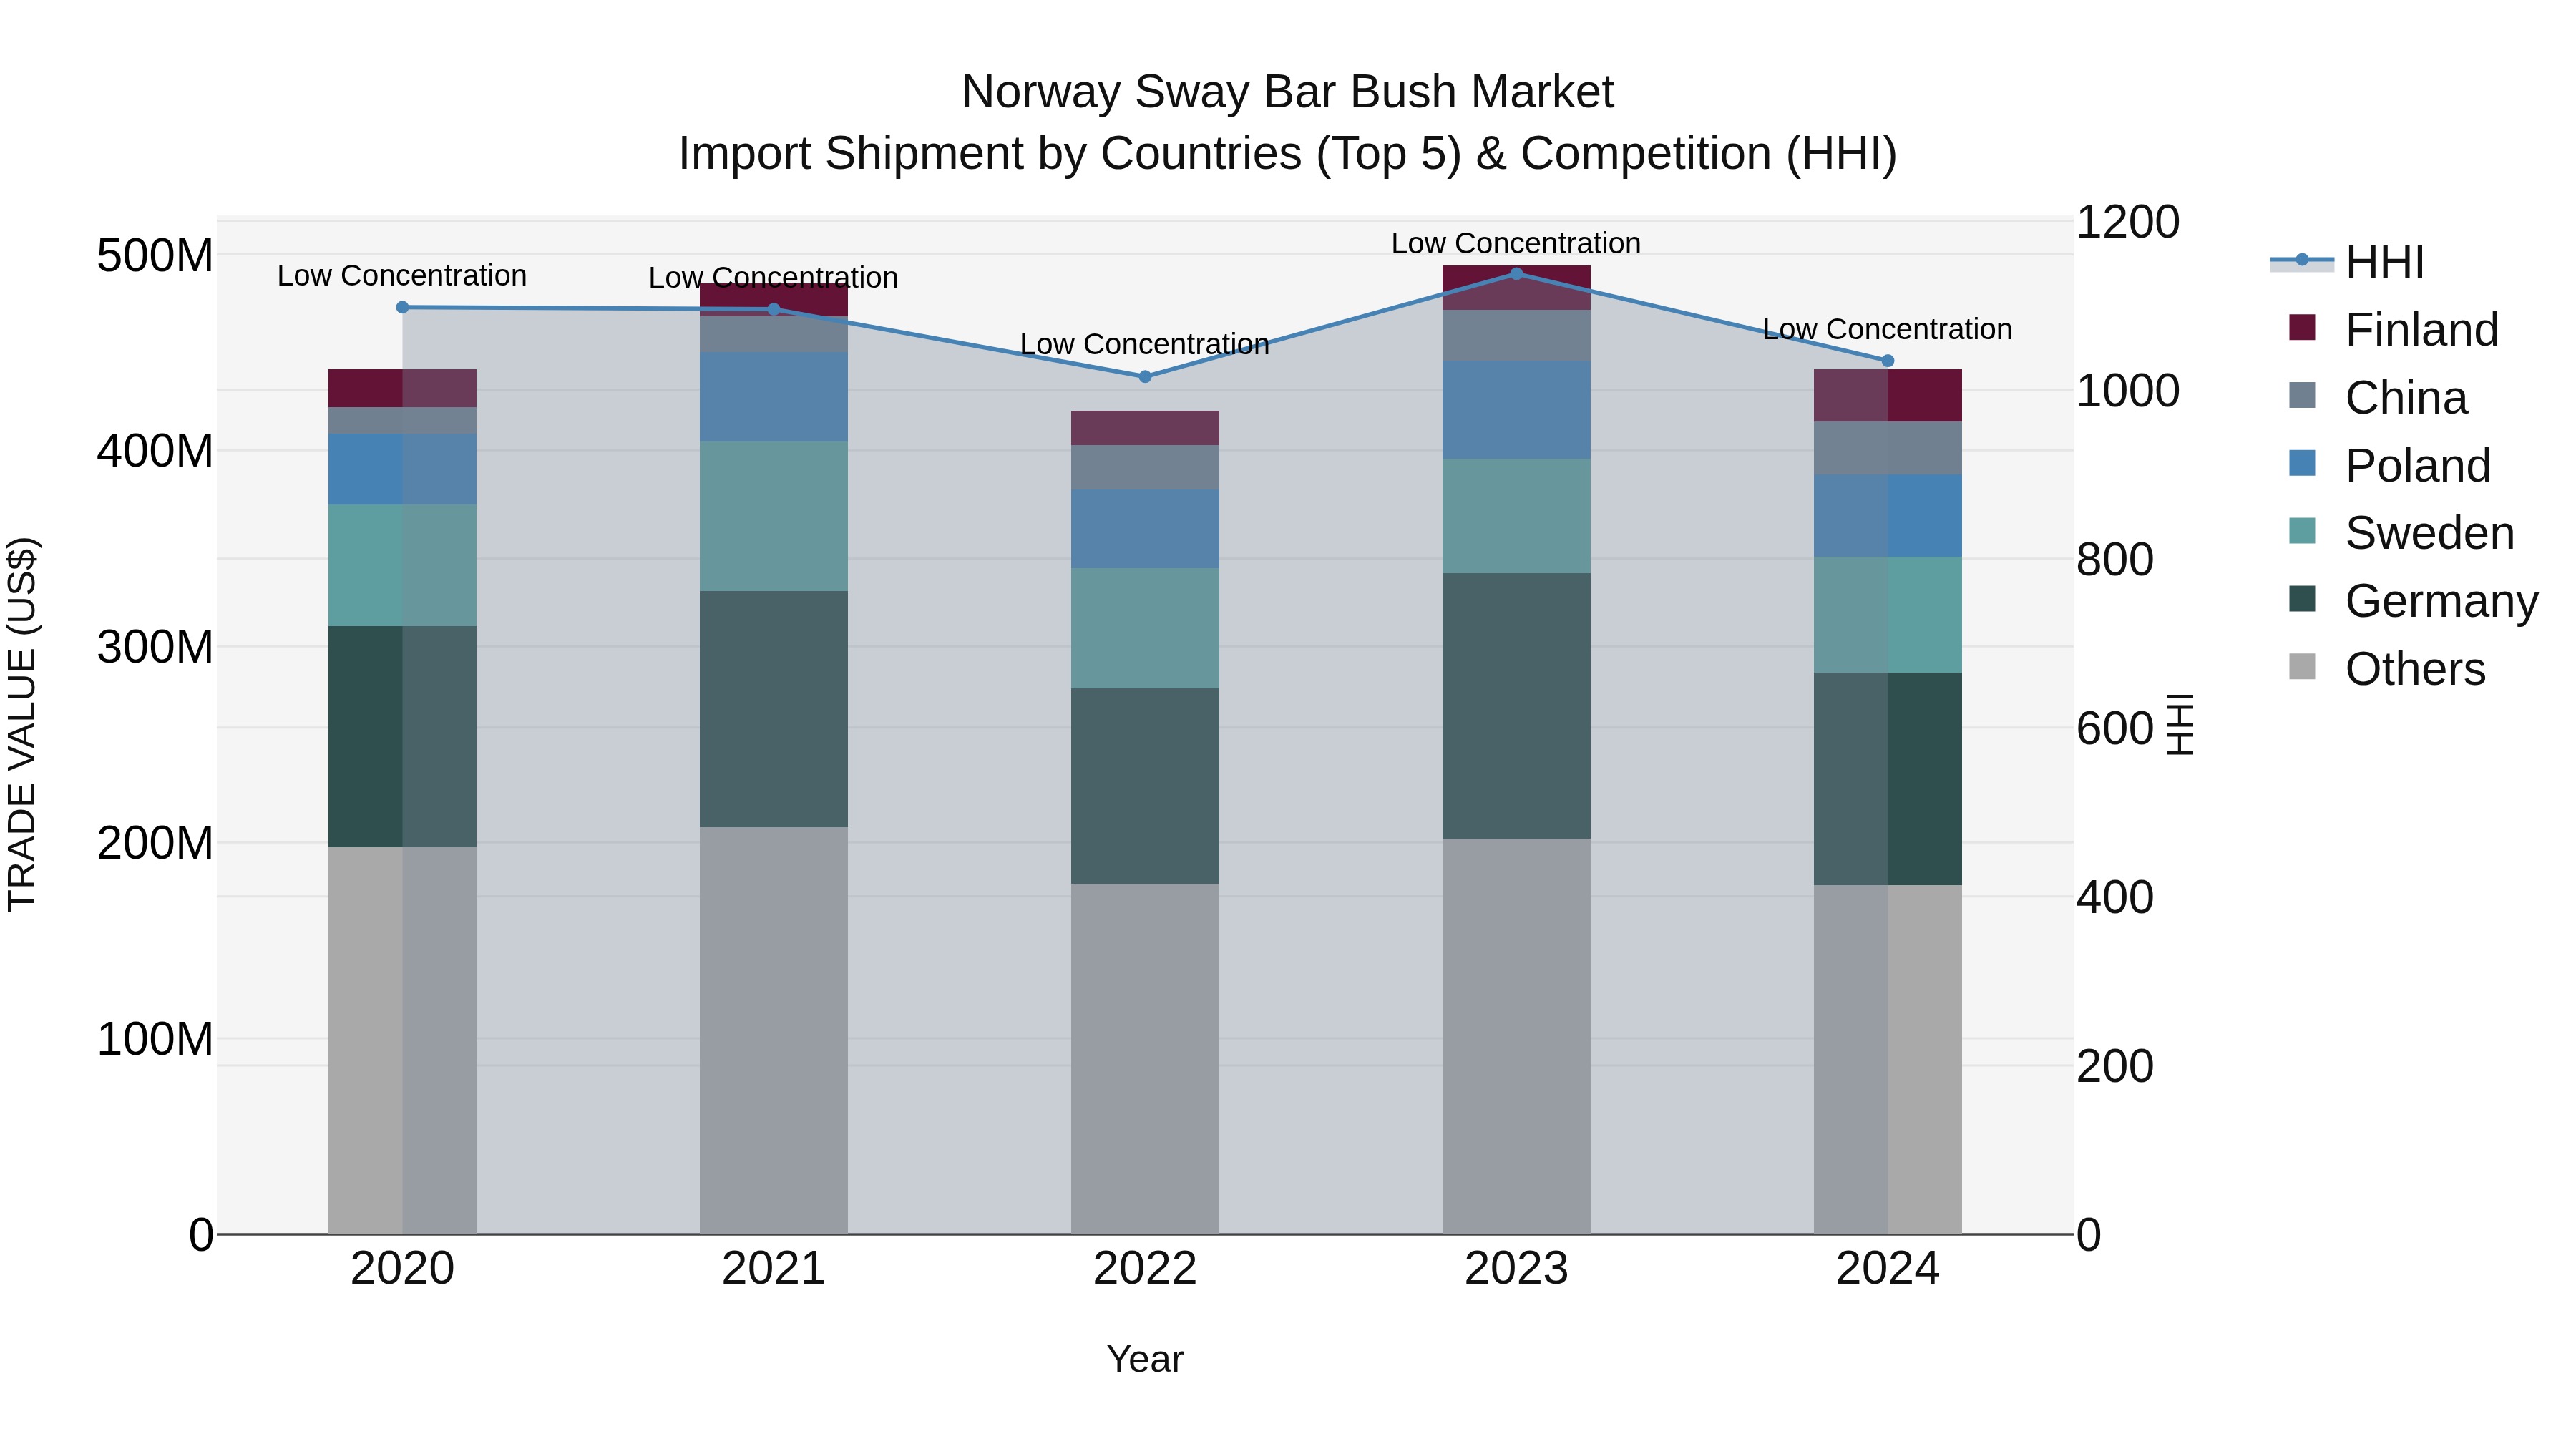Click the 800 HHI axis tick label
The height and width of the screenshot is (1449, 2576).
click(2115, 560)
